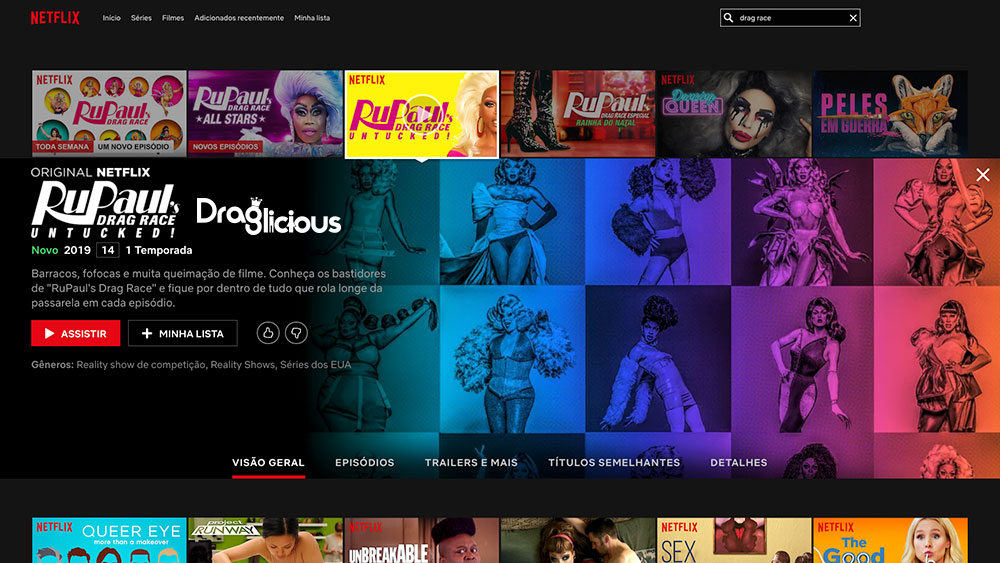Open Séries in the navigation
The image size is (1000, 563).
pos(141,18)
